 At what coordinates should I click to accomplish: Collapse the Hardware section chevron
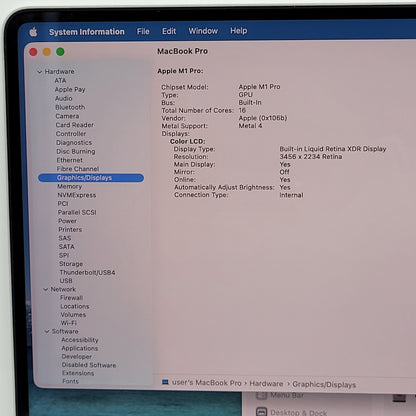click(40, 72)
